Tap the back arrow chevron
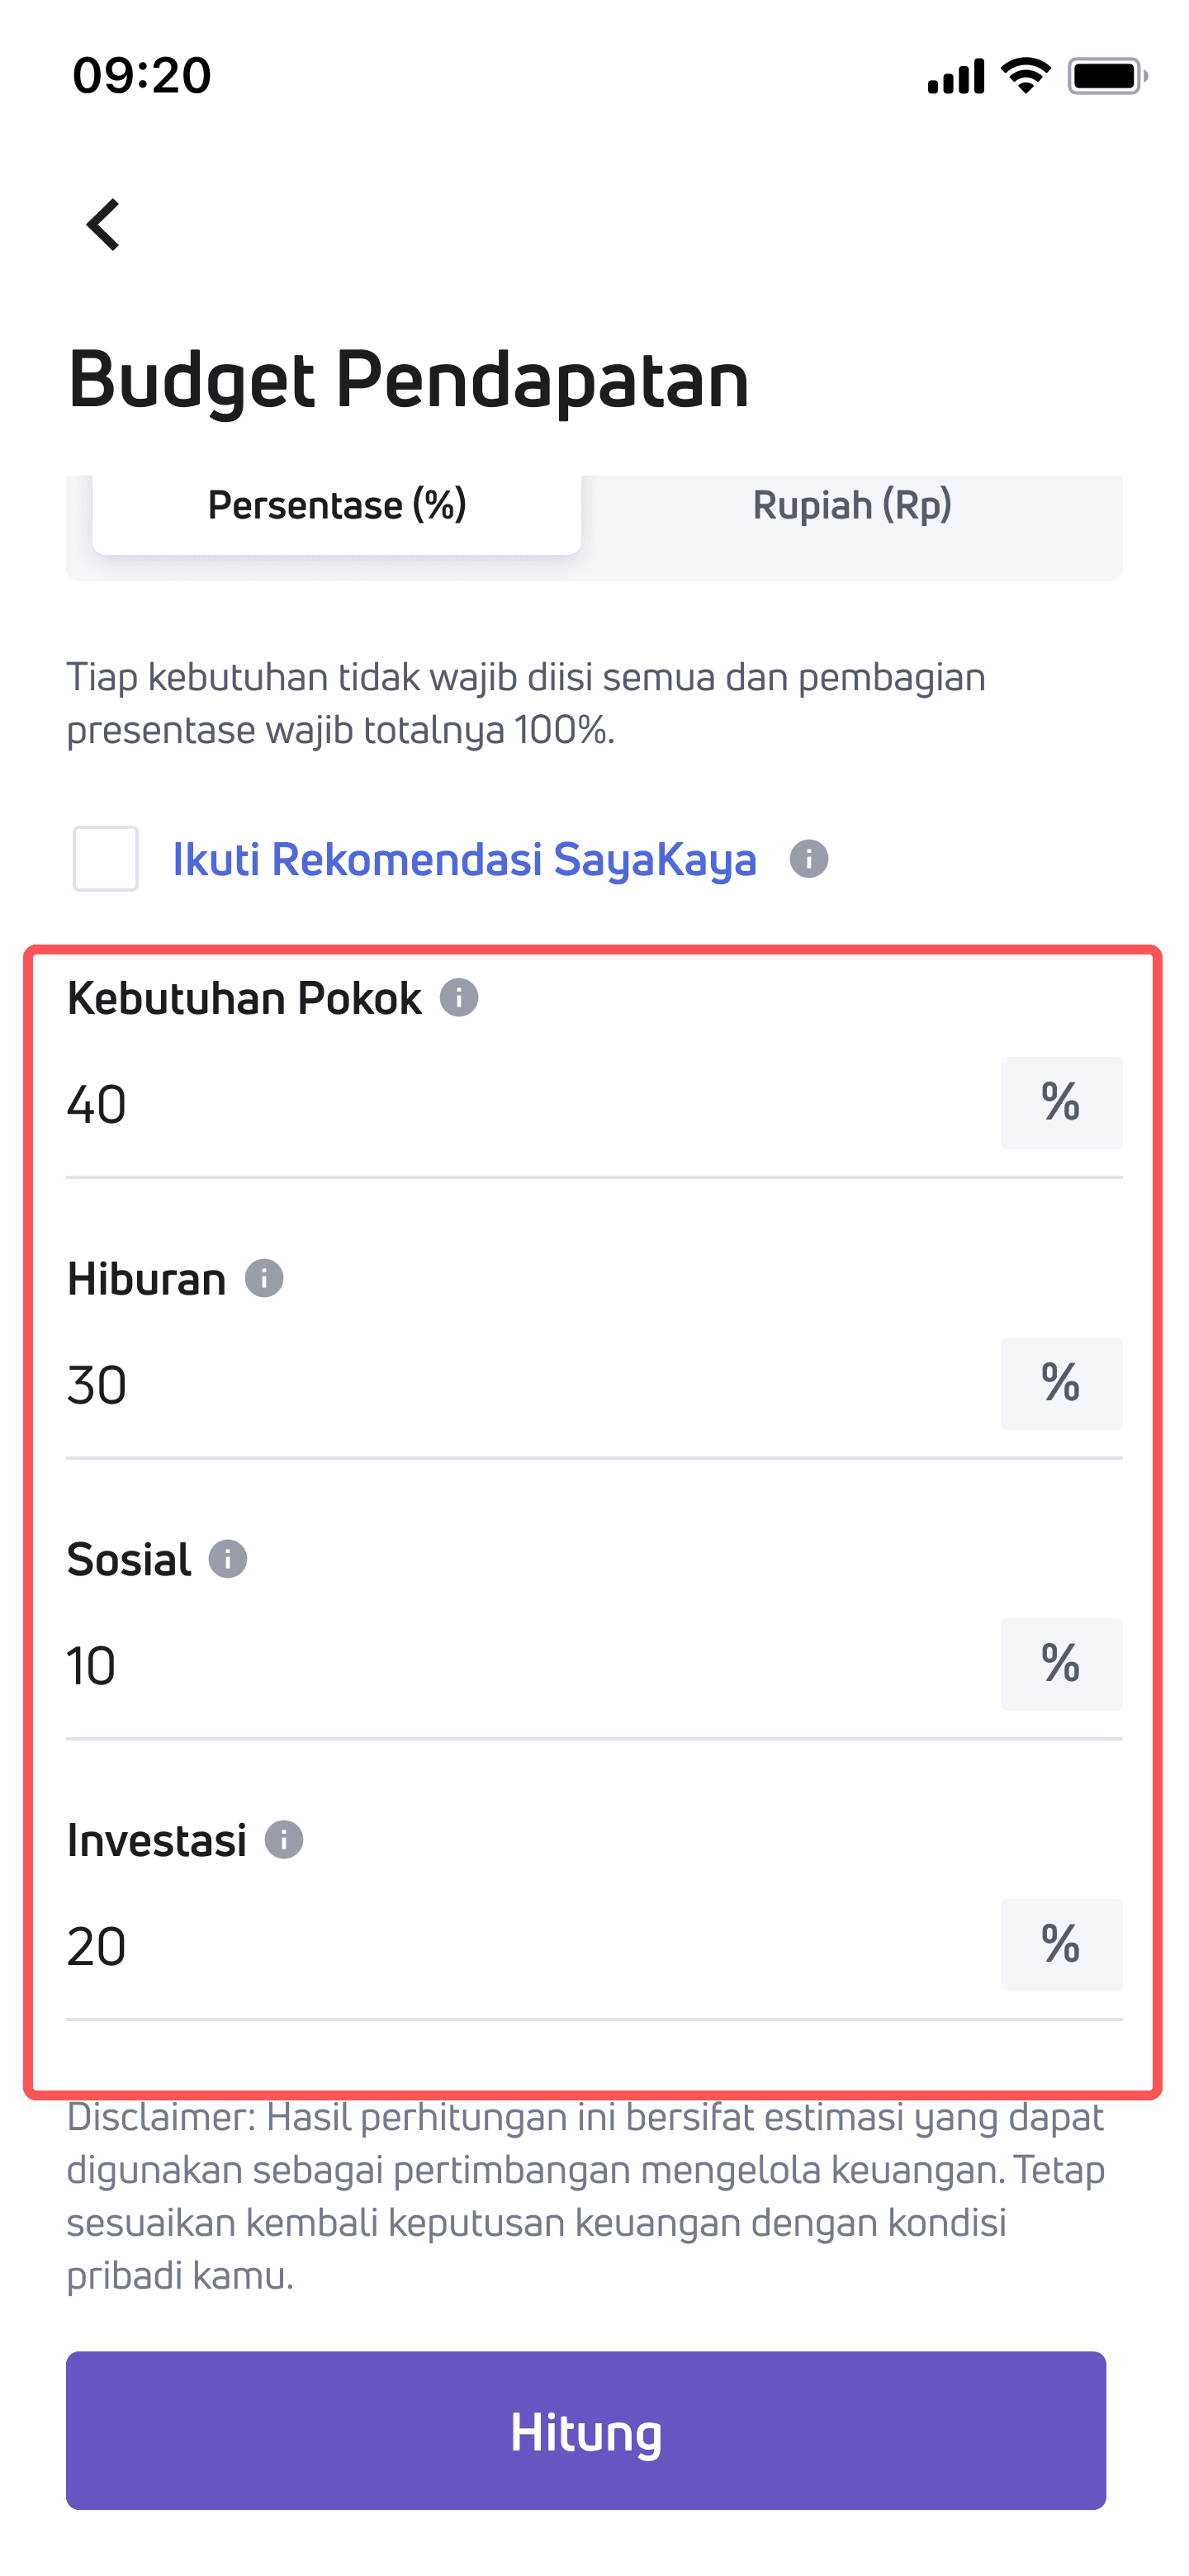 [x=103, y=224]
